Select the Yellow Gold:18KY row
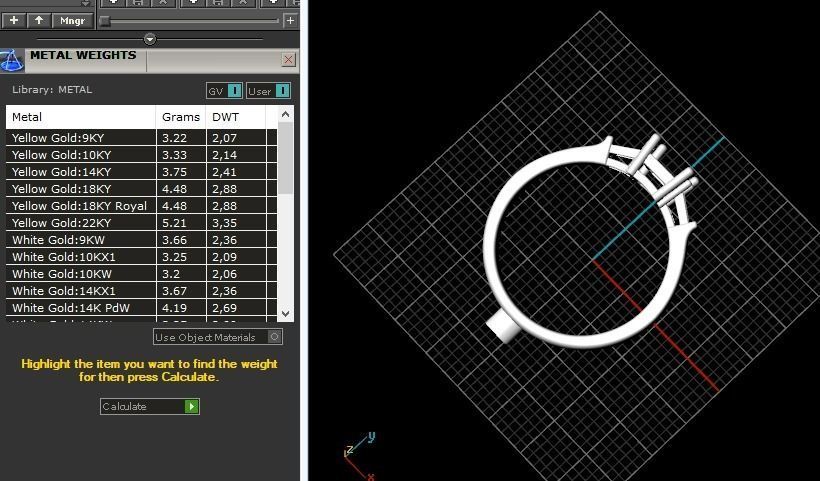The height and width of the screenshot is (481, 820). point(141,189)
